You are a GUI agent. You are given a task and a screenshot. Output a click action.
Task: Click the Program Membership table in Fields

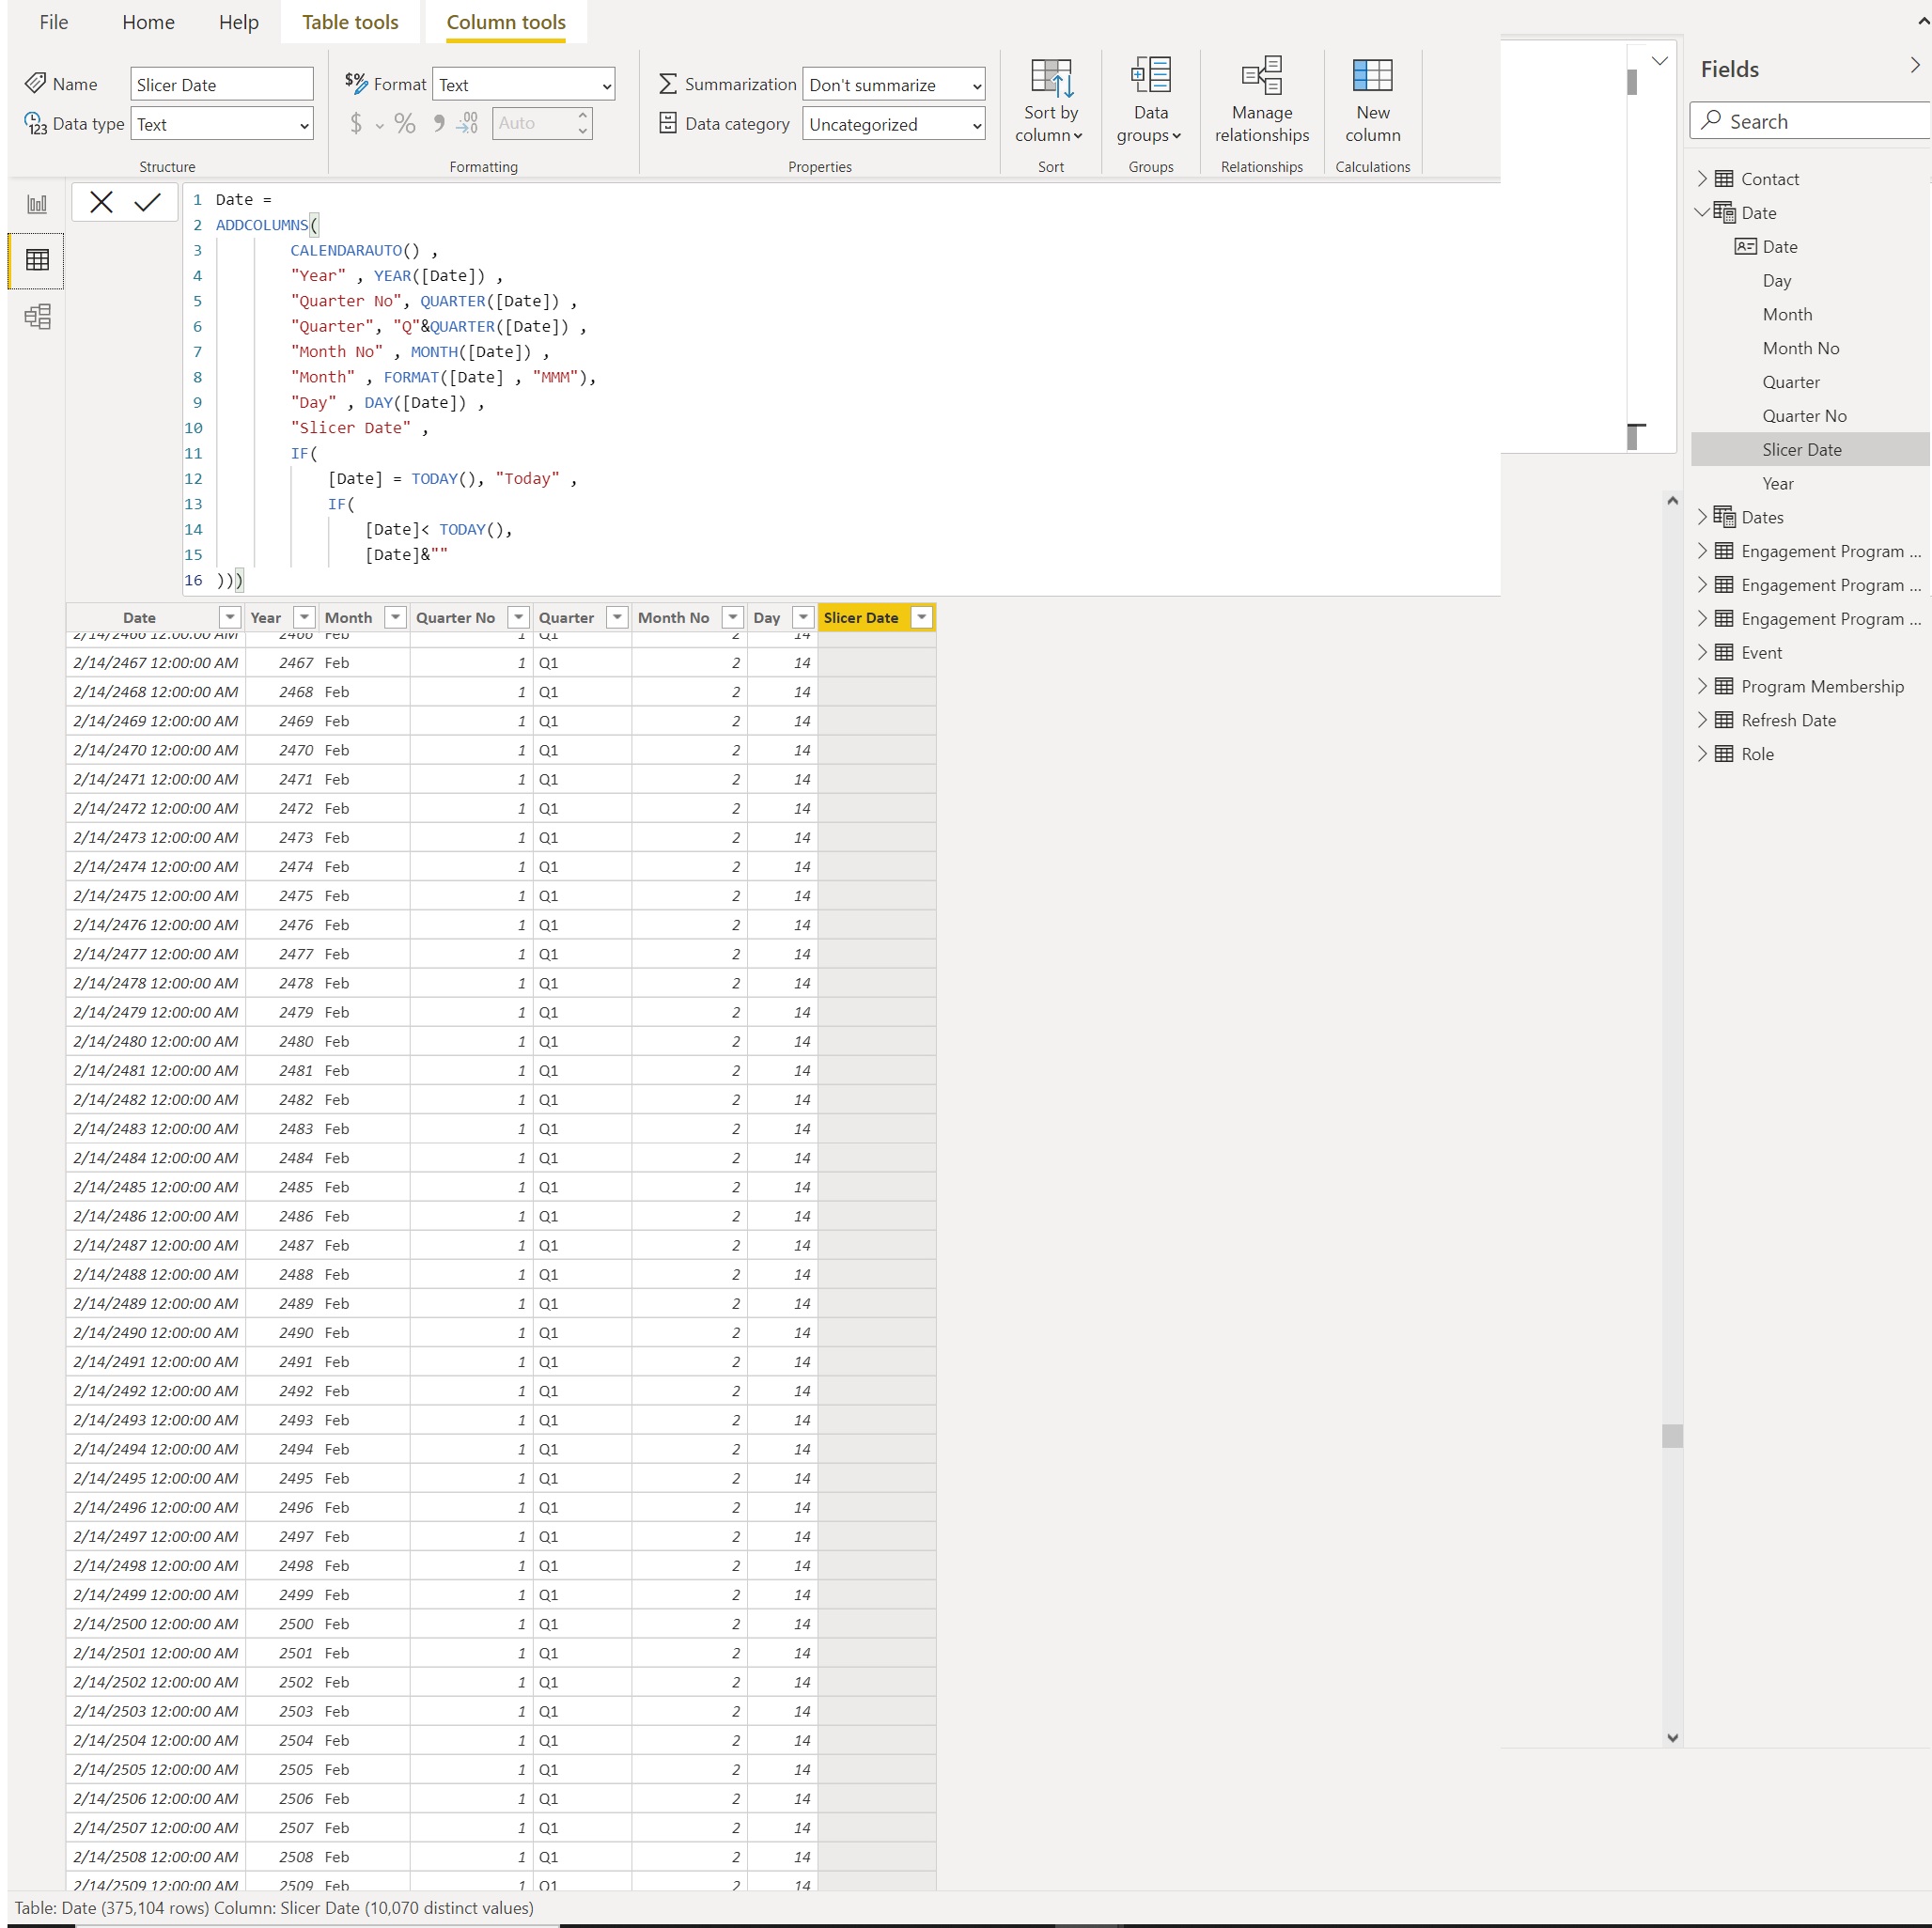(x=1822, y=686)
